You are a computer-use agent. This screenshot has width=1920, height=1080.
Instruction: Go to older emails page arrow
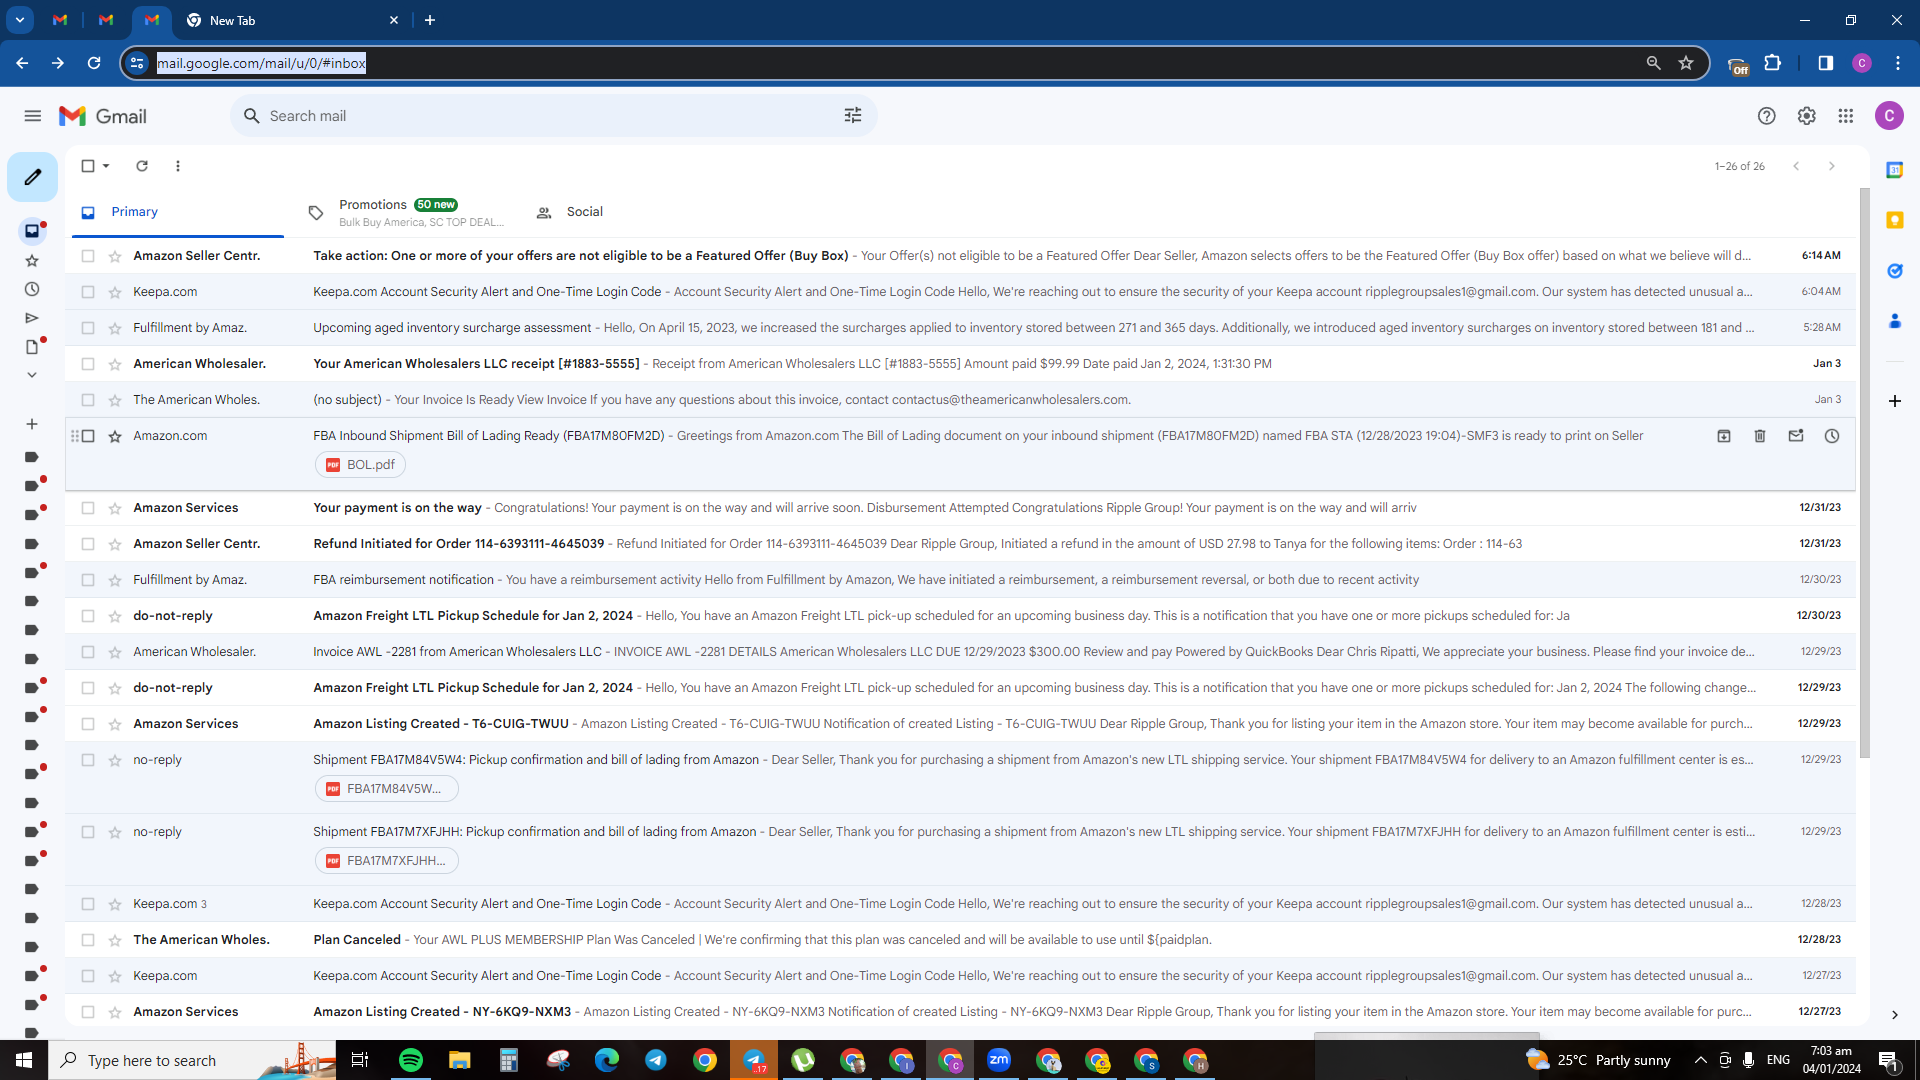(x=1832, y=166)
